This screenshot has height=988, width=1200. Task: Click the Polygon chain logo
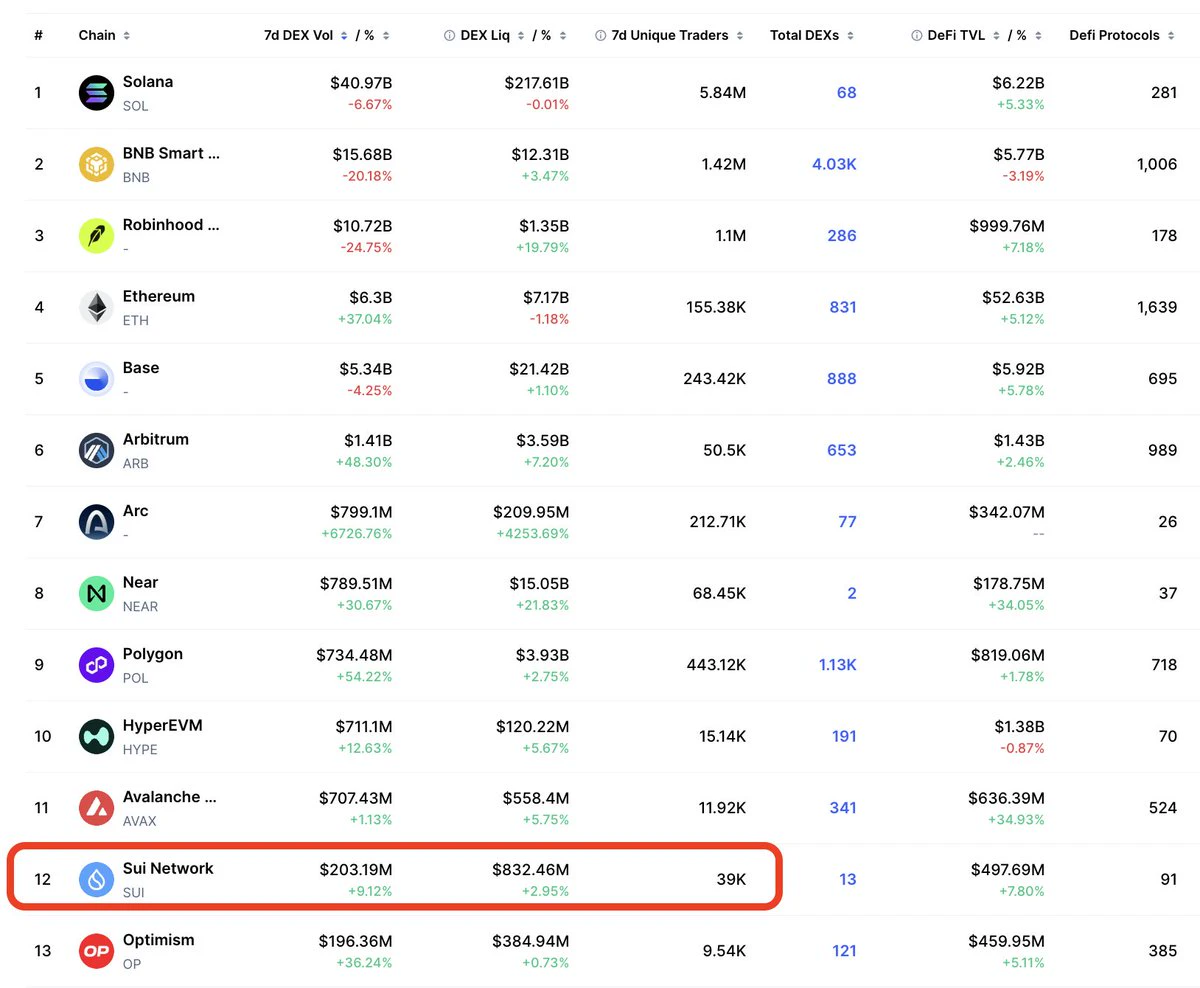tap(96, 665)
